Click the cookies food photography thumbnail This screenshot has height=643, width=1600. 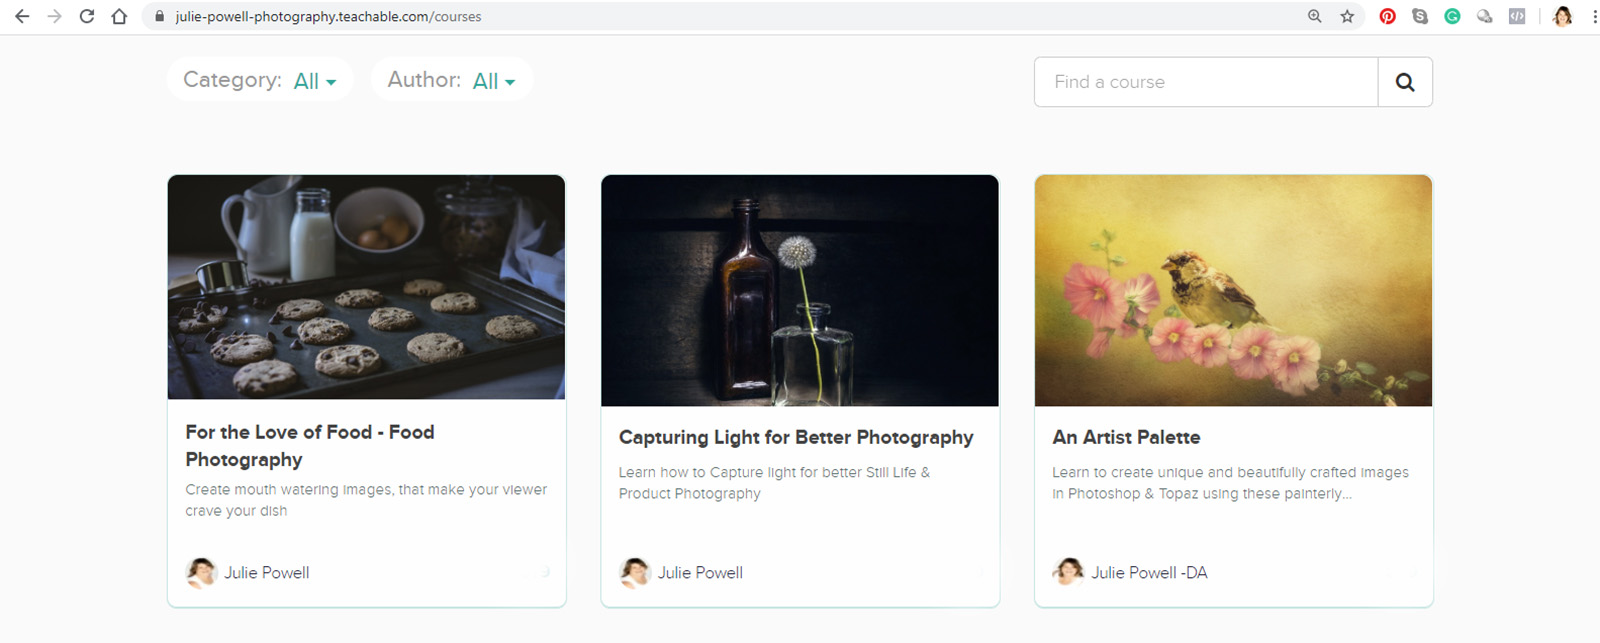tap(366, 287)
